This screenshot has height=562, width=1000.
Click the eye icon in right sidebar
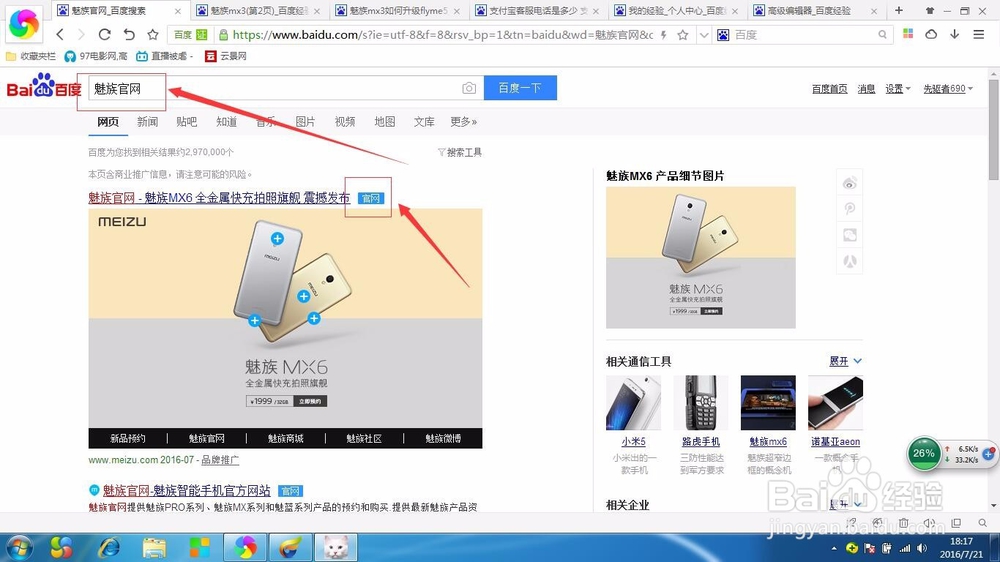(849, 184)
